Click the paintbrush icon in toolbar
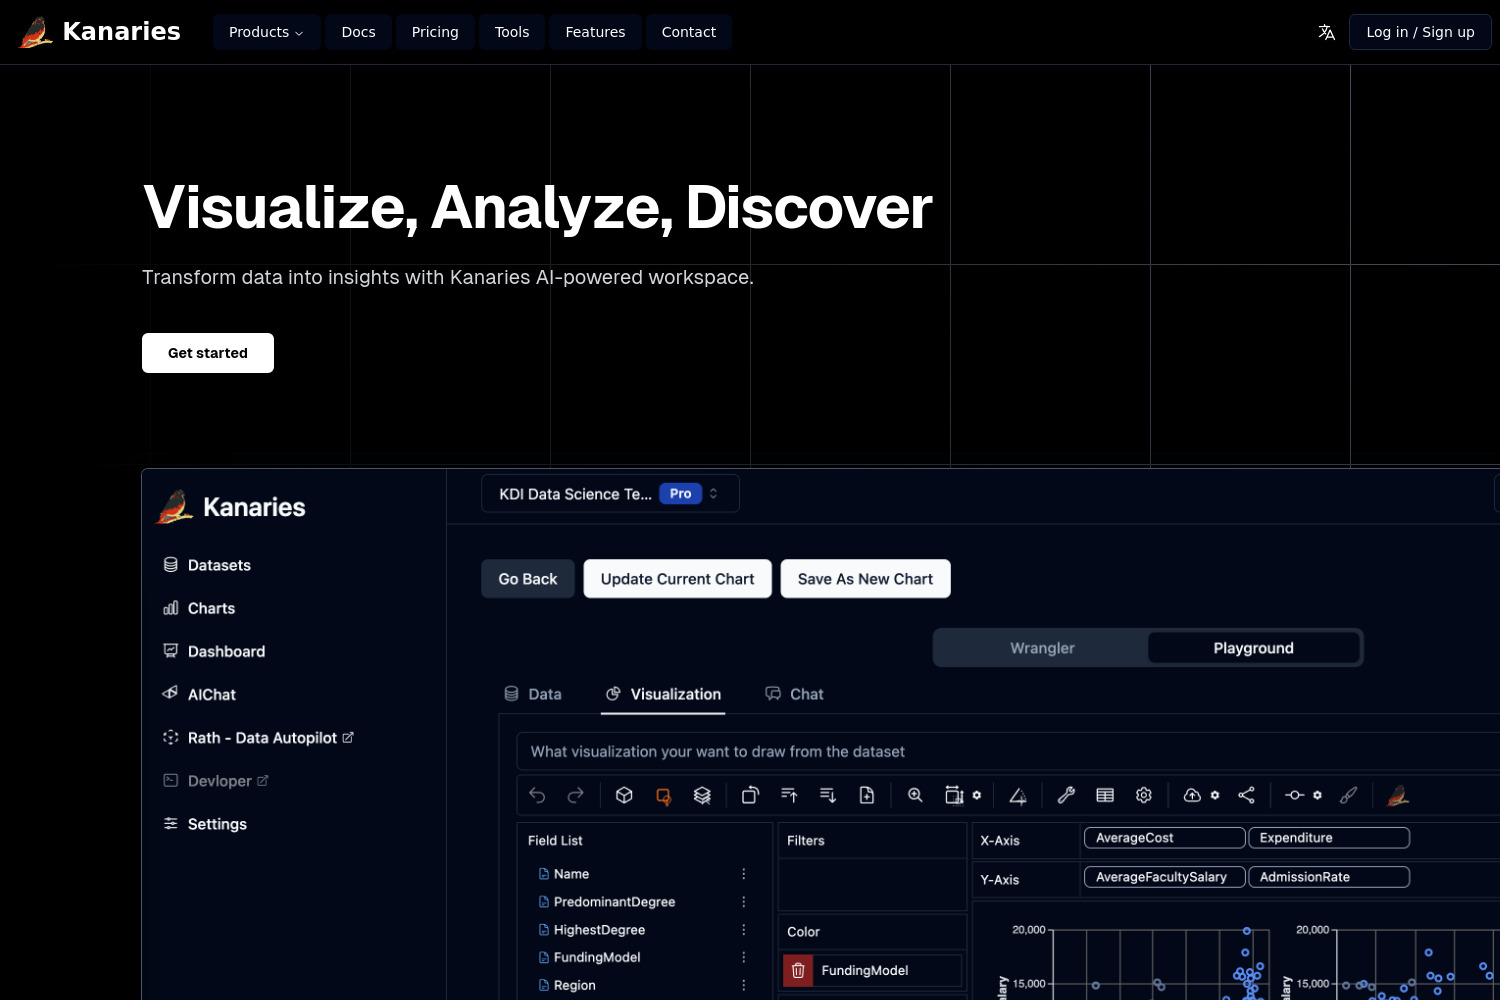Screen dimensions: 1500x1000 [1349, 795]
